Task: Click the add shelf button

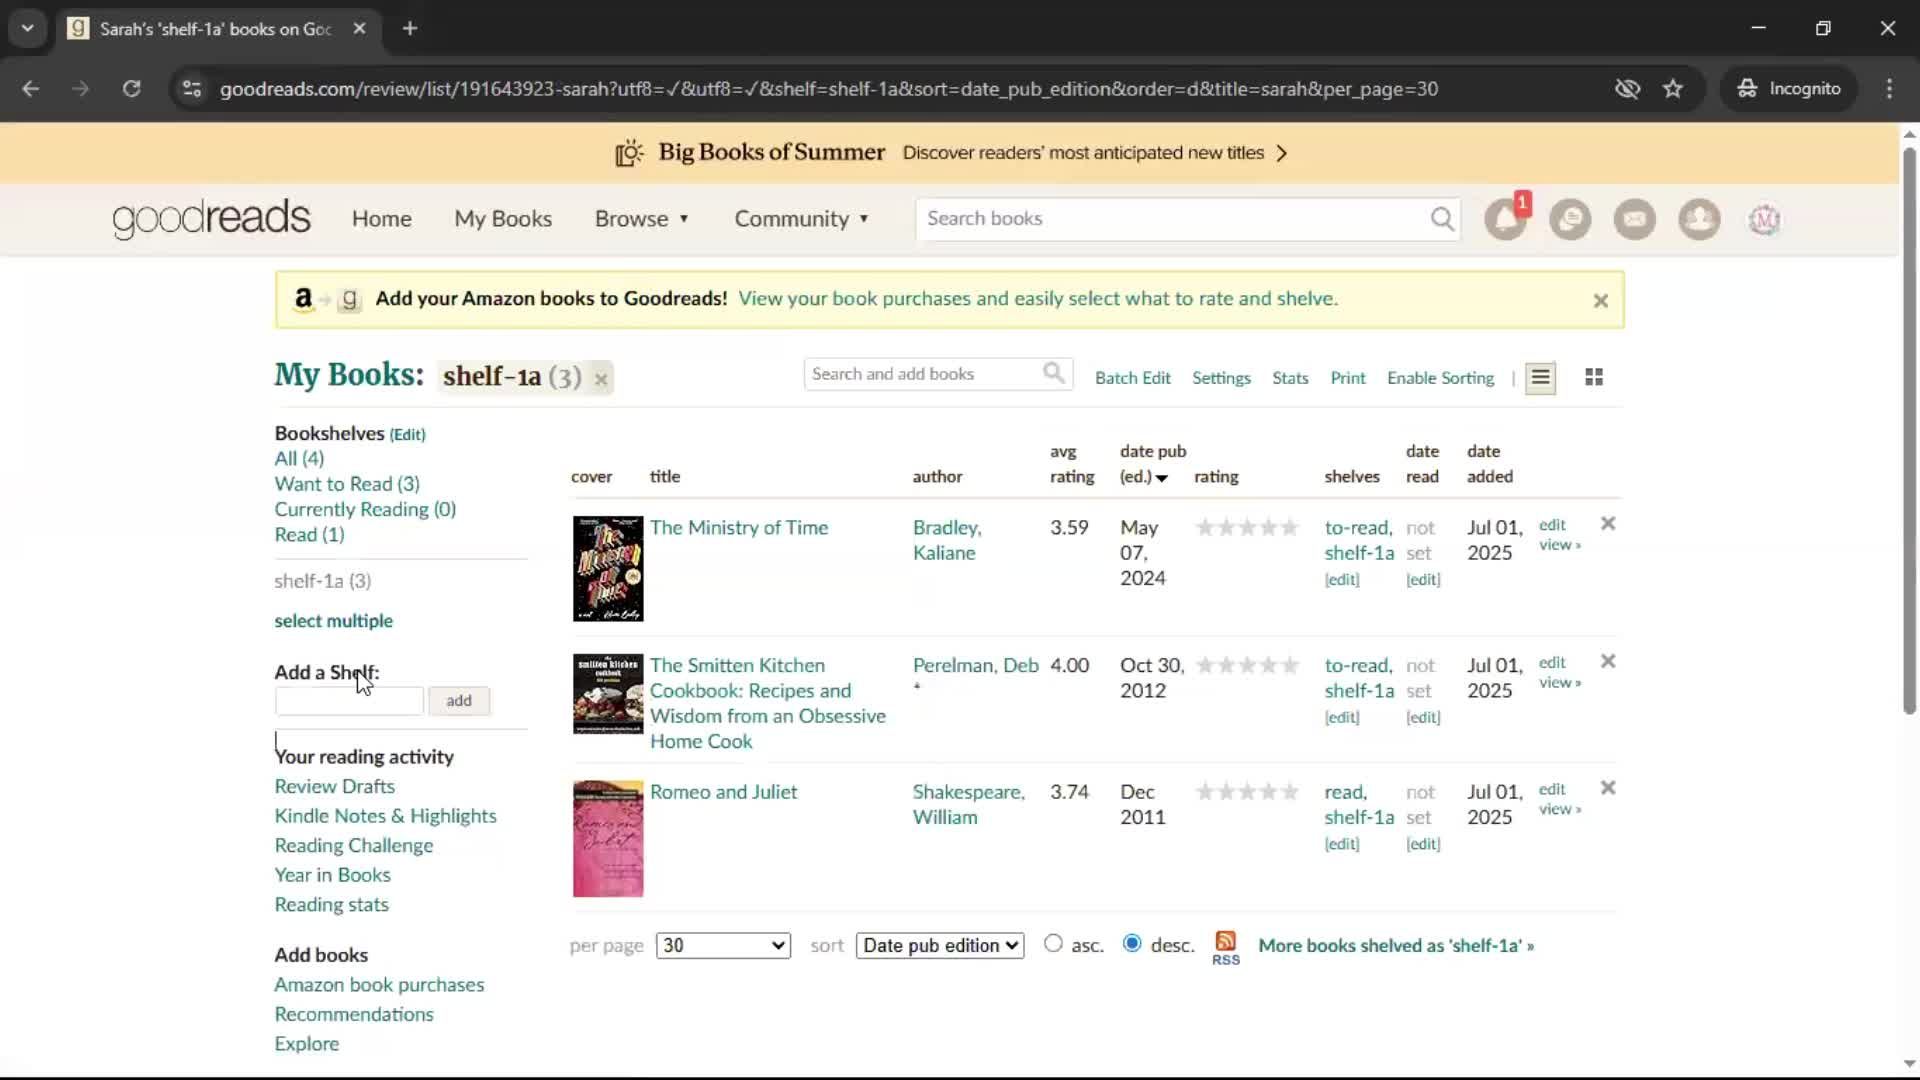Action: (459, 701)
